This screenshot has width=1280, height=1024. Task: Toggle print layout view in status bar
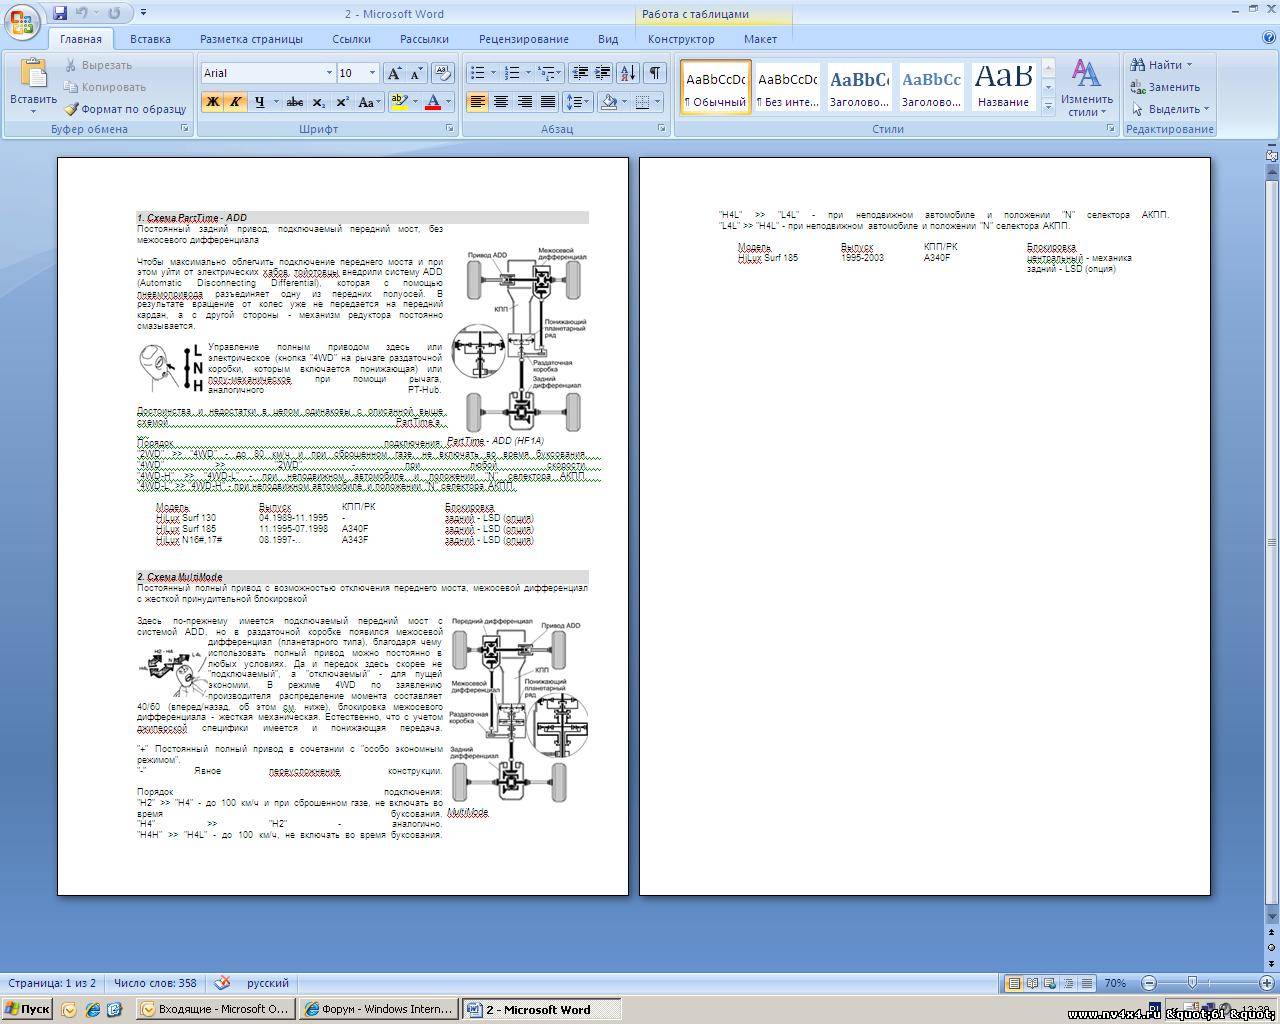pos(1014,983)
